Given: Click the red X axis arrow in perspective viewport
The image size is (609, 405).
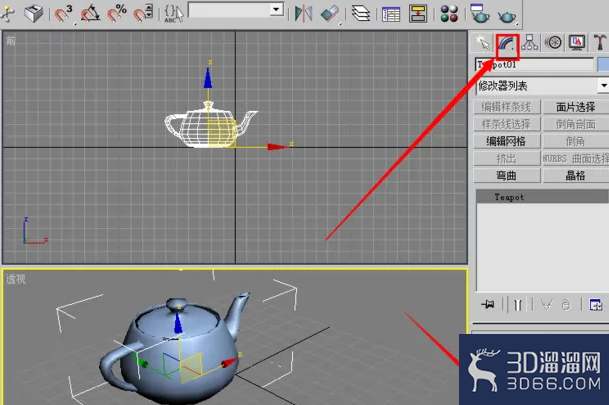Looking at the screenshot, I should 229,363.
